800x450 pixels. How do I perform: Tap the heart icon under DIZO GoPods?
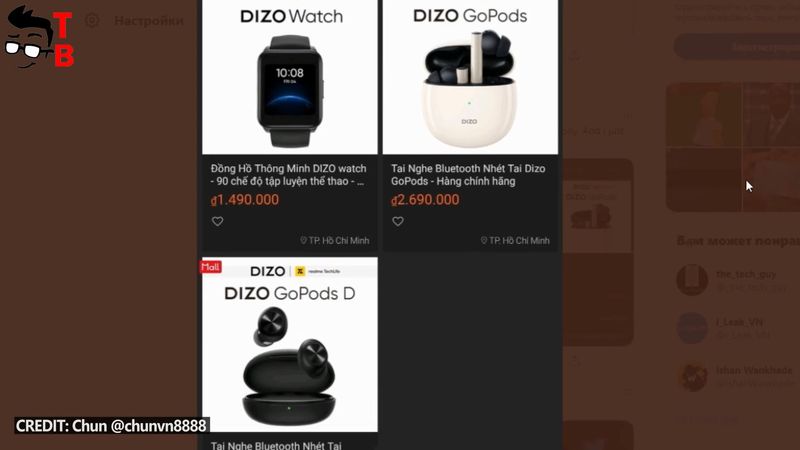(398, 221)
